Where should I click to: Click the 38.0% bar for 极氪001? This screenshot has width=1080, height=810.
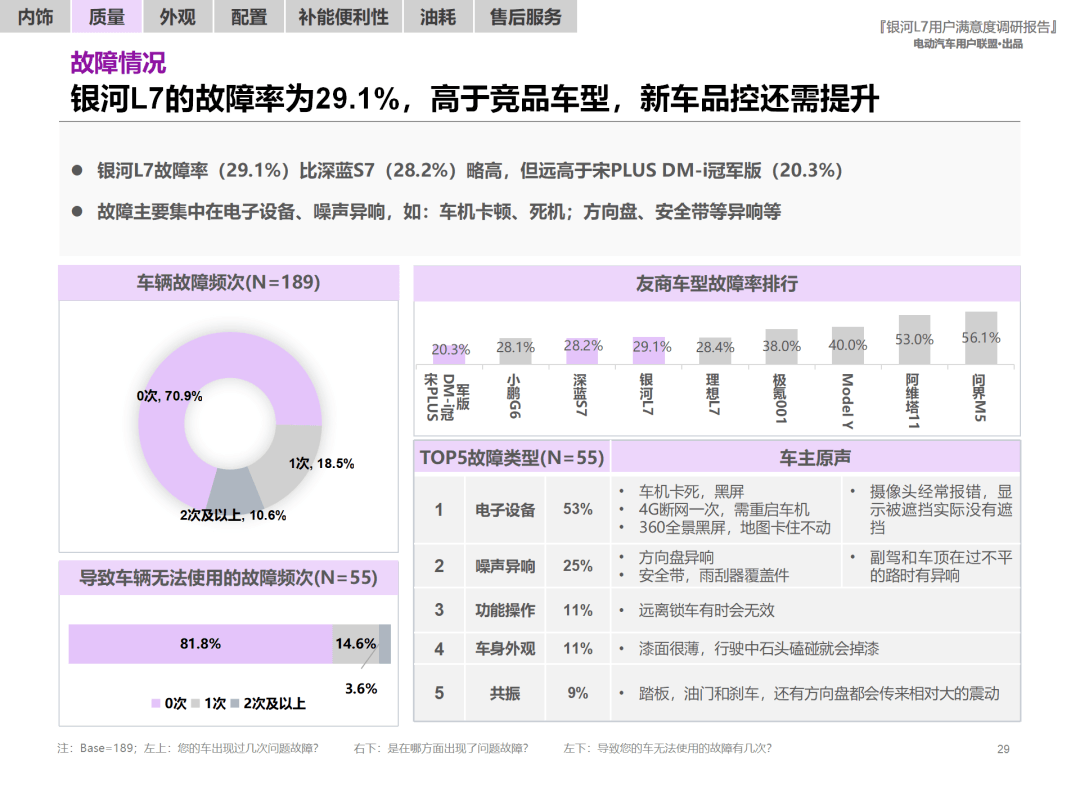[x=781, y=346]
